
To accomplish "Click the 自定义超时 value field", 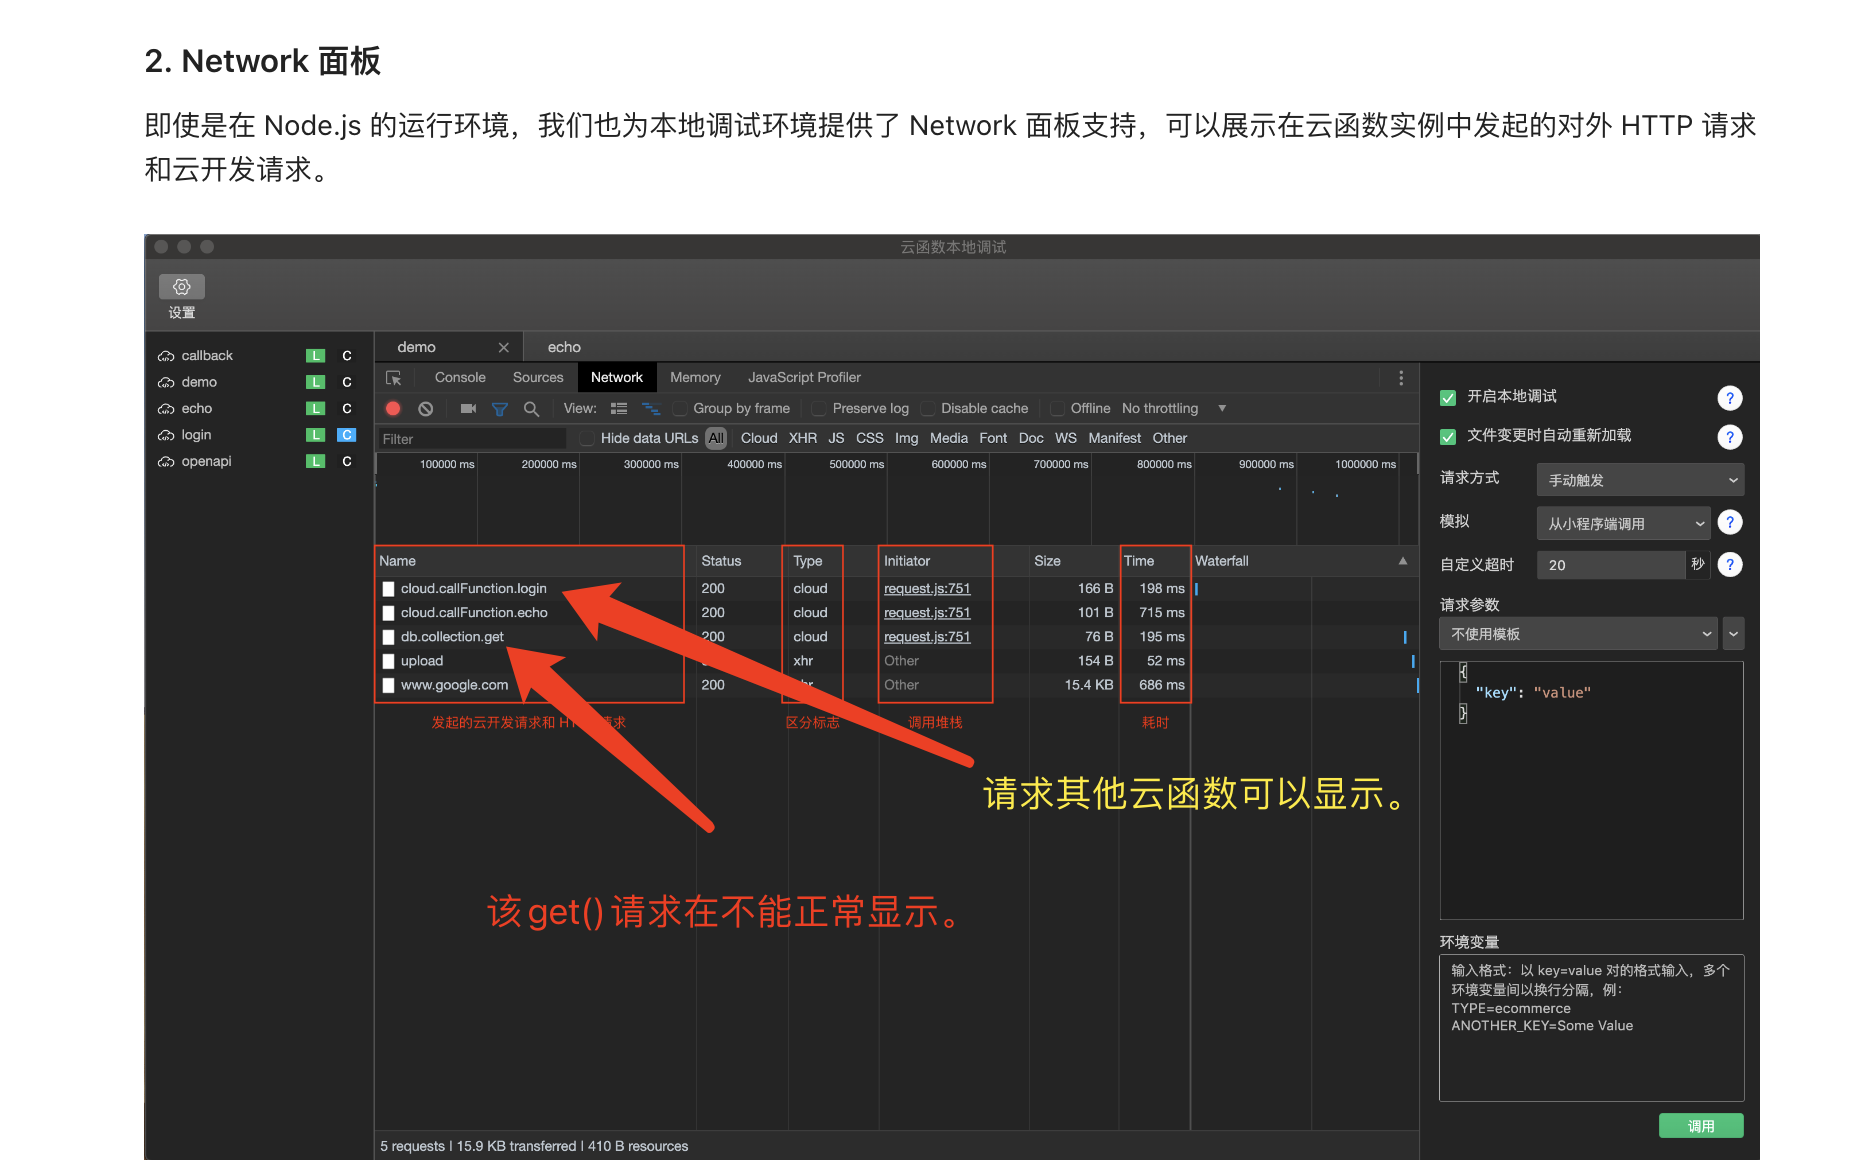I will [x=1611, y=565].
